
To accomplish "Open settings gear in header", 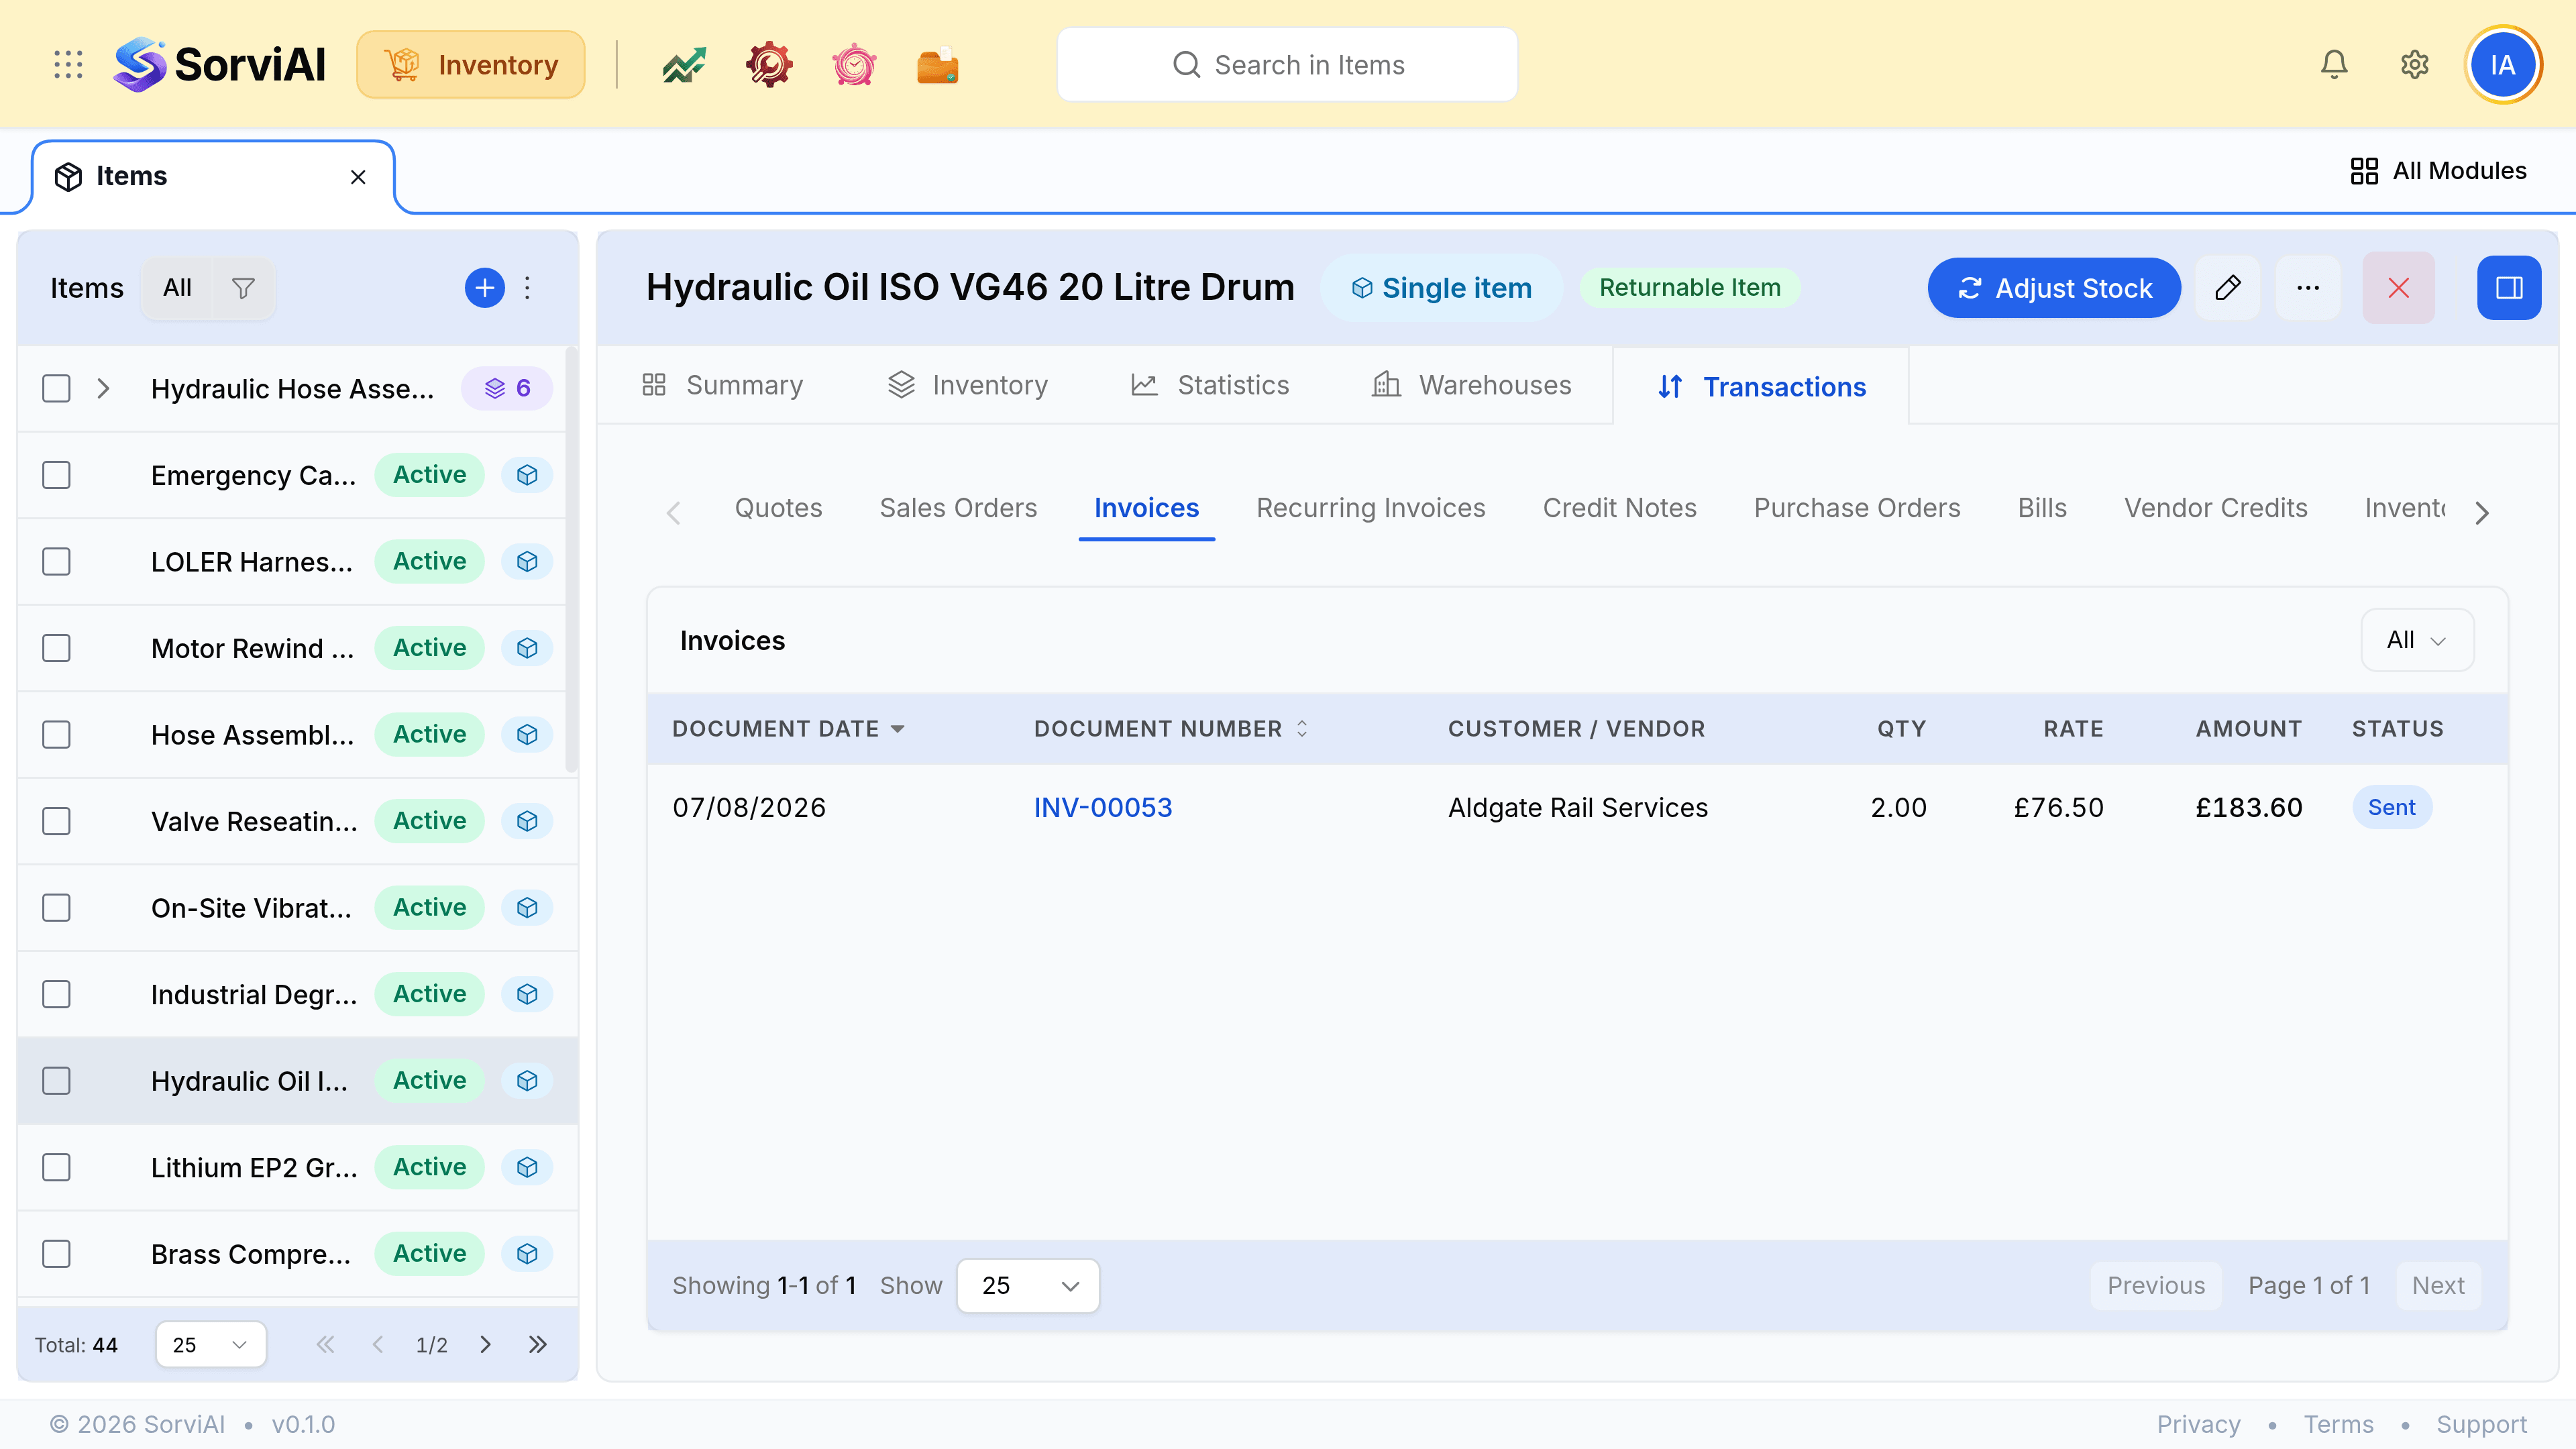I will (2415, 65).
